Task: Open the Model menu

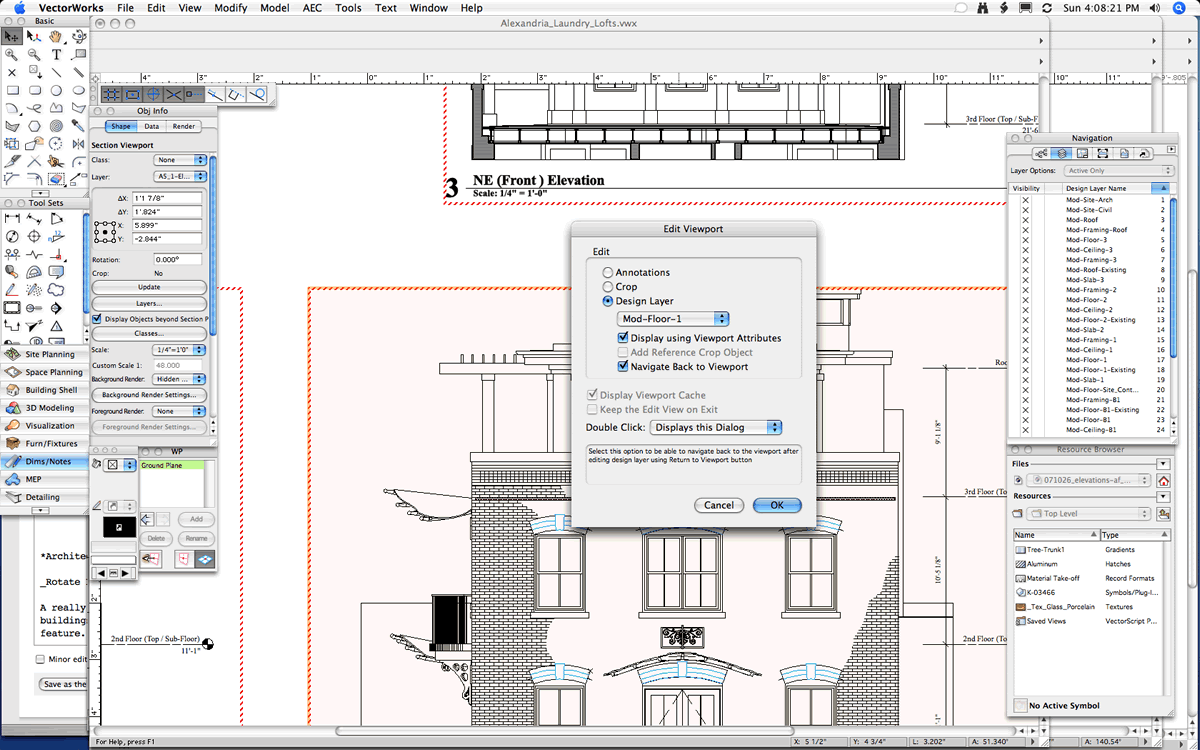Action: 275,7
